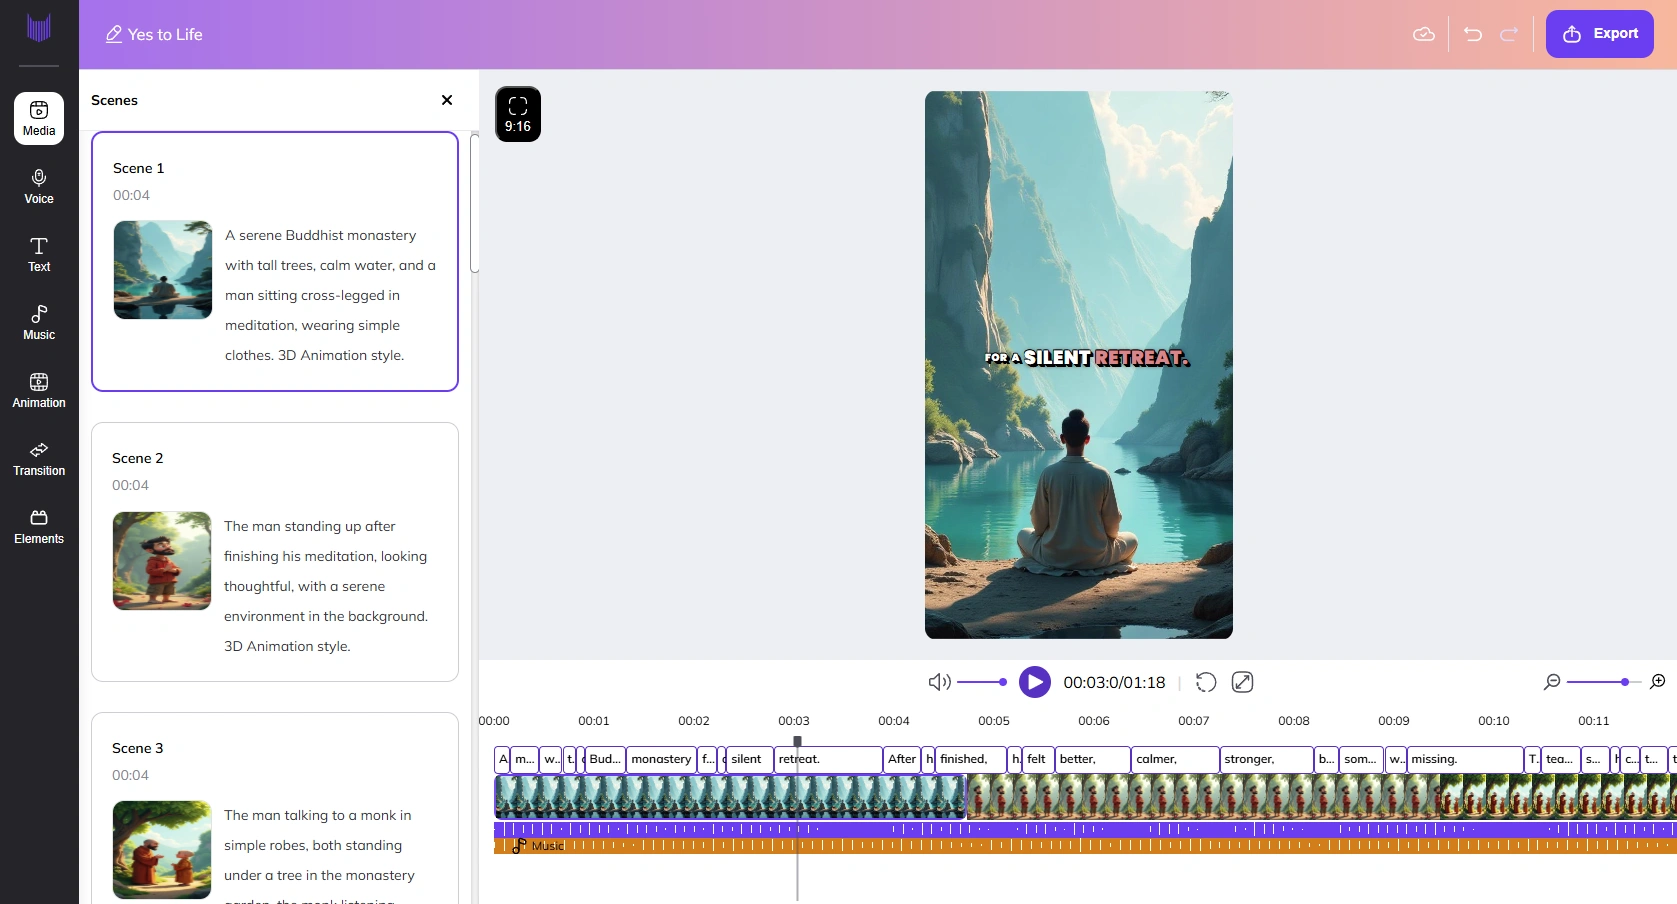1677x904 pixels.
Task: Select the 'calmer,' caption clip
Action: tap(1175, 759)
